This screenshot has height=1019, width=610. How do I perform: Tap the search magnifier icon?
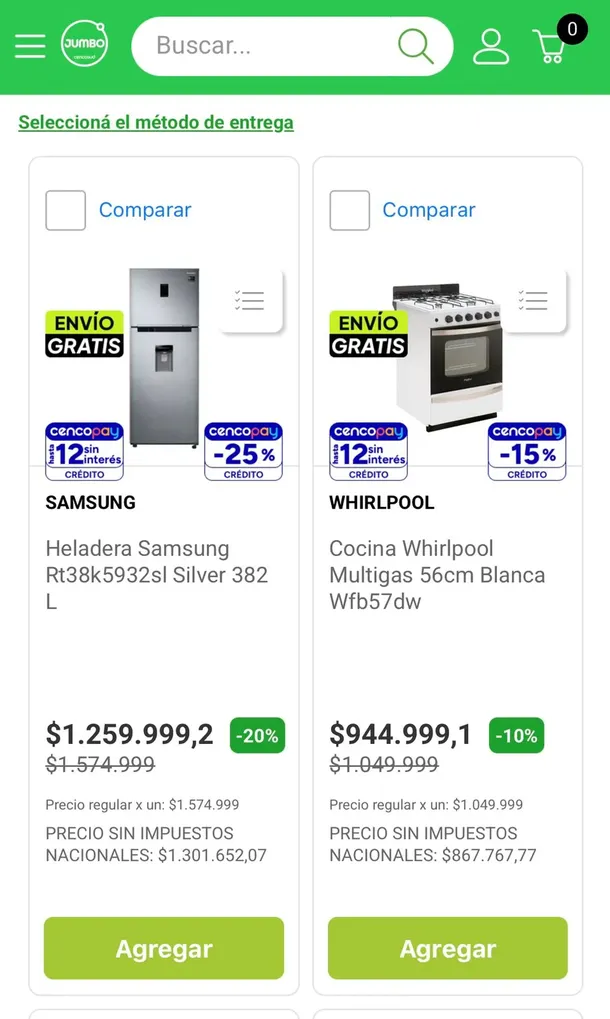(415, 46)
